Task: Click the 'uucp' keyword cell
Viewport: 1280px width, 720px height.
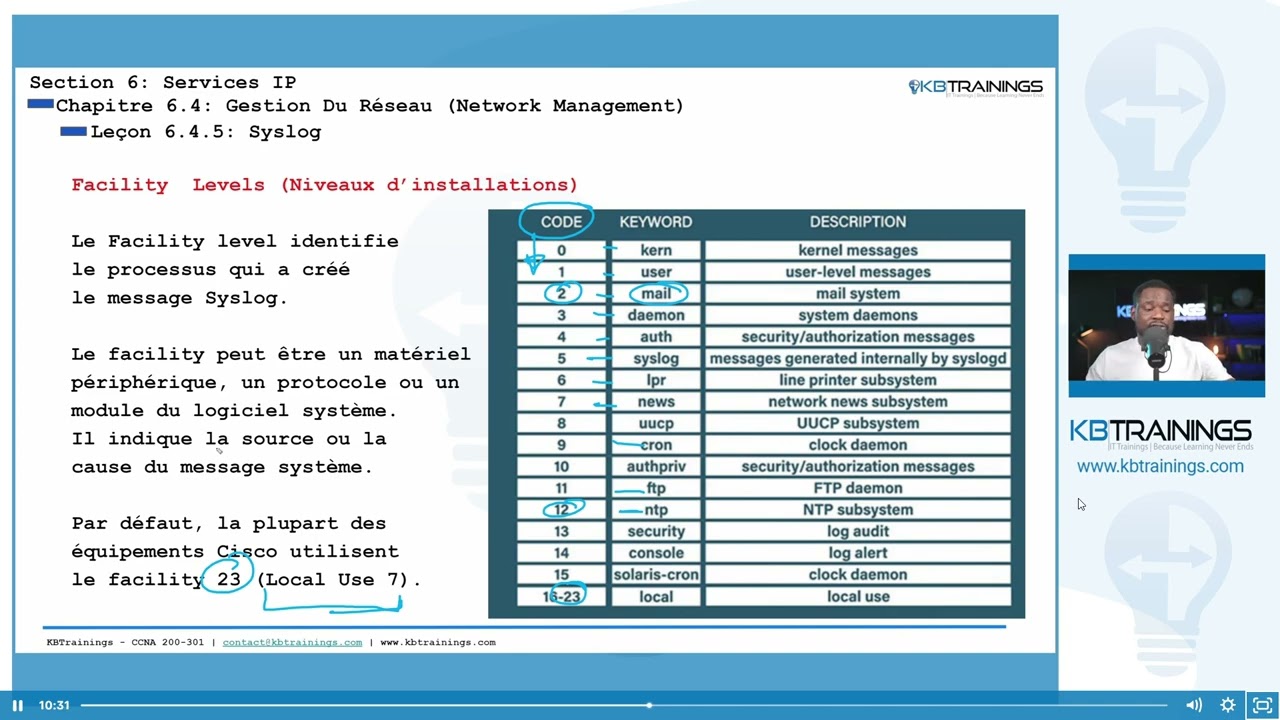Action: (x=656, y=423)
